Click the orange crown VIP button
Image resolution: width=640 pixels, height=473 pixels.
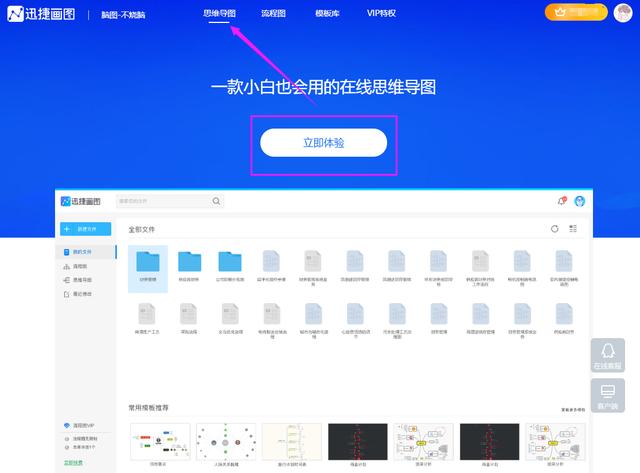click(576, 12)
